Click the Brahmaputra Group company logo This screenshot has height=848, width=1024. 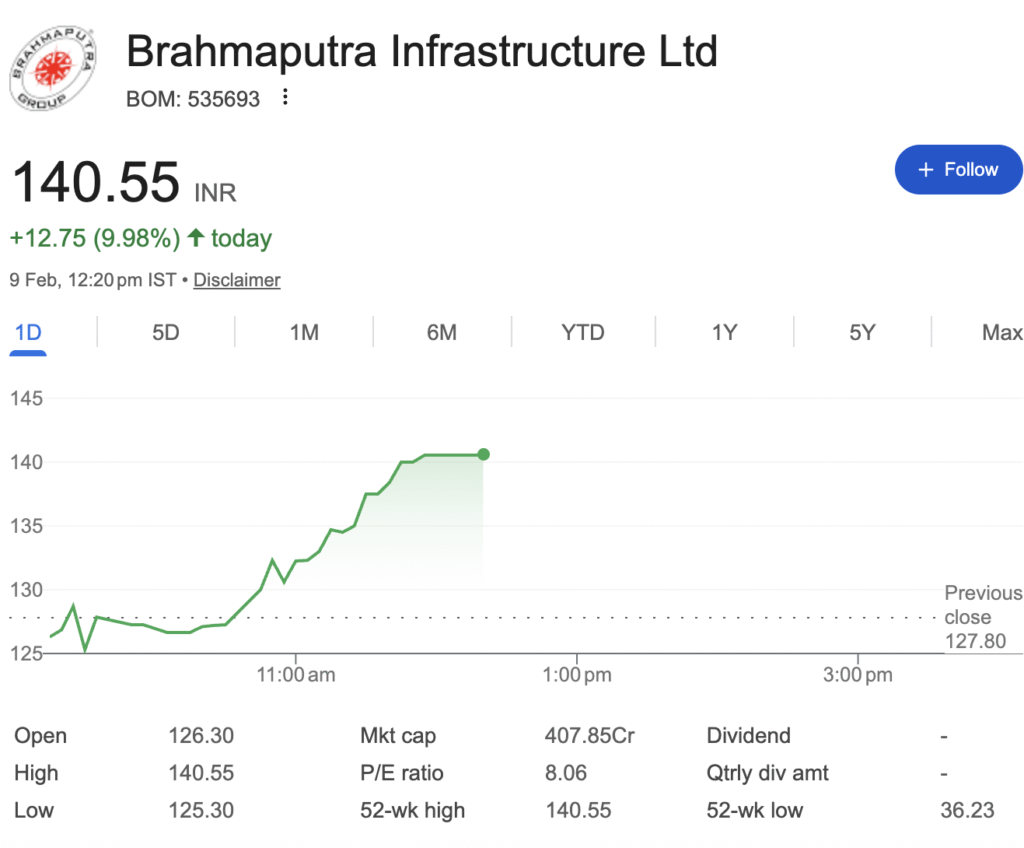coord(51,70)
